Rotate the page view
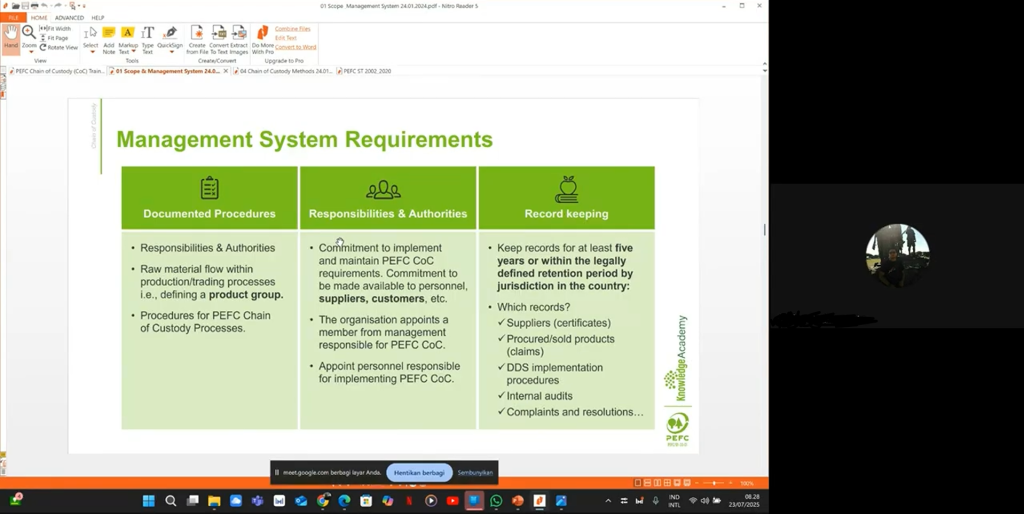The width and height of the screenshot is (1024, 514). click(x=59, y=47)
